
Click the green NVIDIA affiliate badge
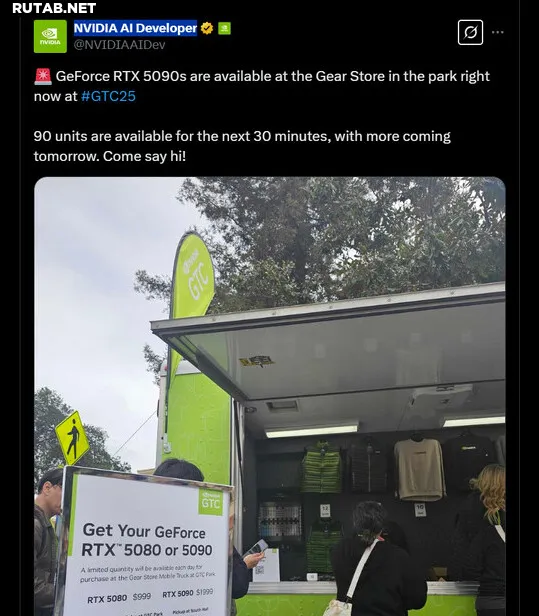(x=224, y=28)
